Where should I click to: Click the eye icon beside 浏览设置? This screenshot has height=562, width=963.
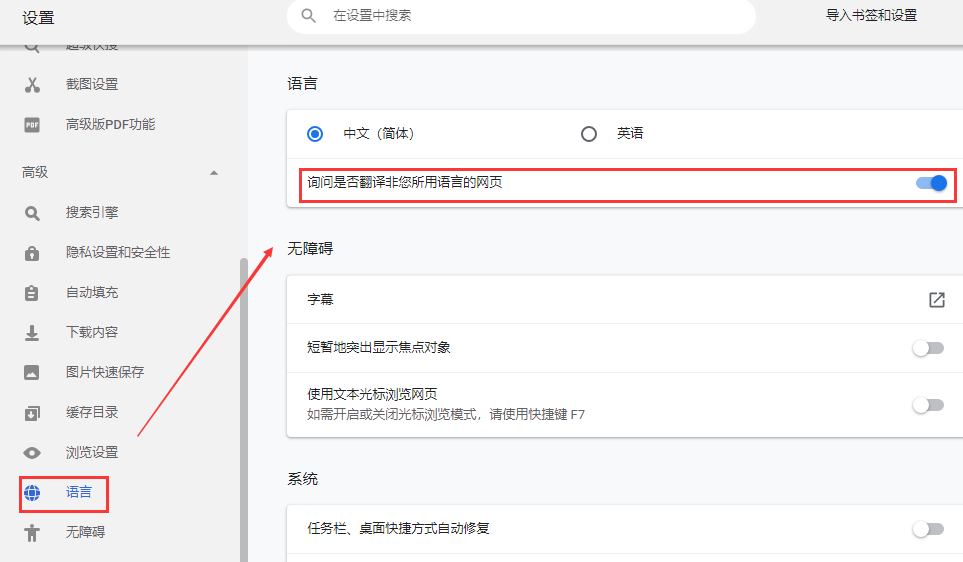(x=32, y=452)
